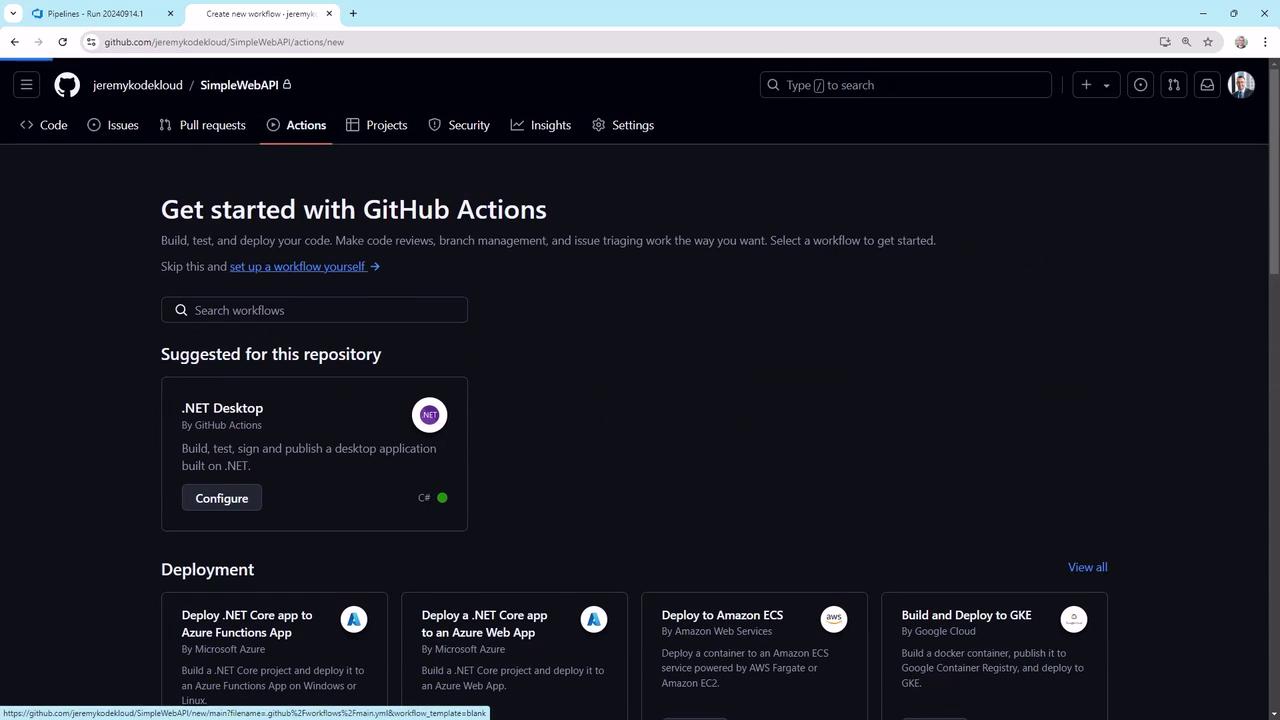Image resolution: width=1280 pixels, height=720 pixels.
Task: Switch to the Code tab
Action: pyautogui.click(x=44, y=125)
